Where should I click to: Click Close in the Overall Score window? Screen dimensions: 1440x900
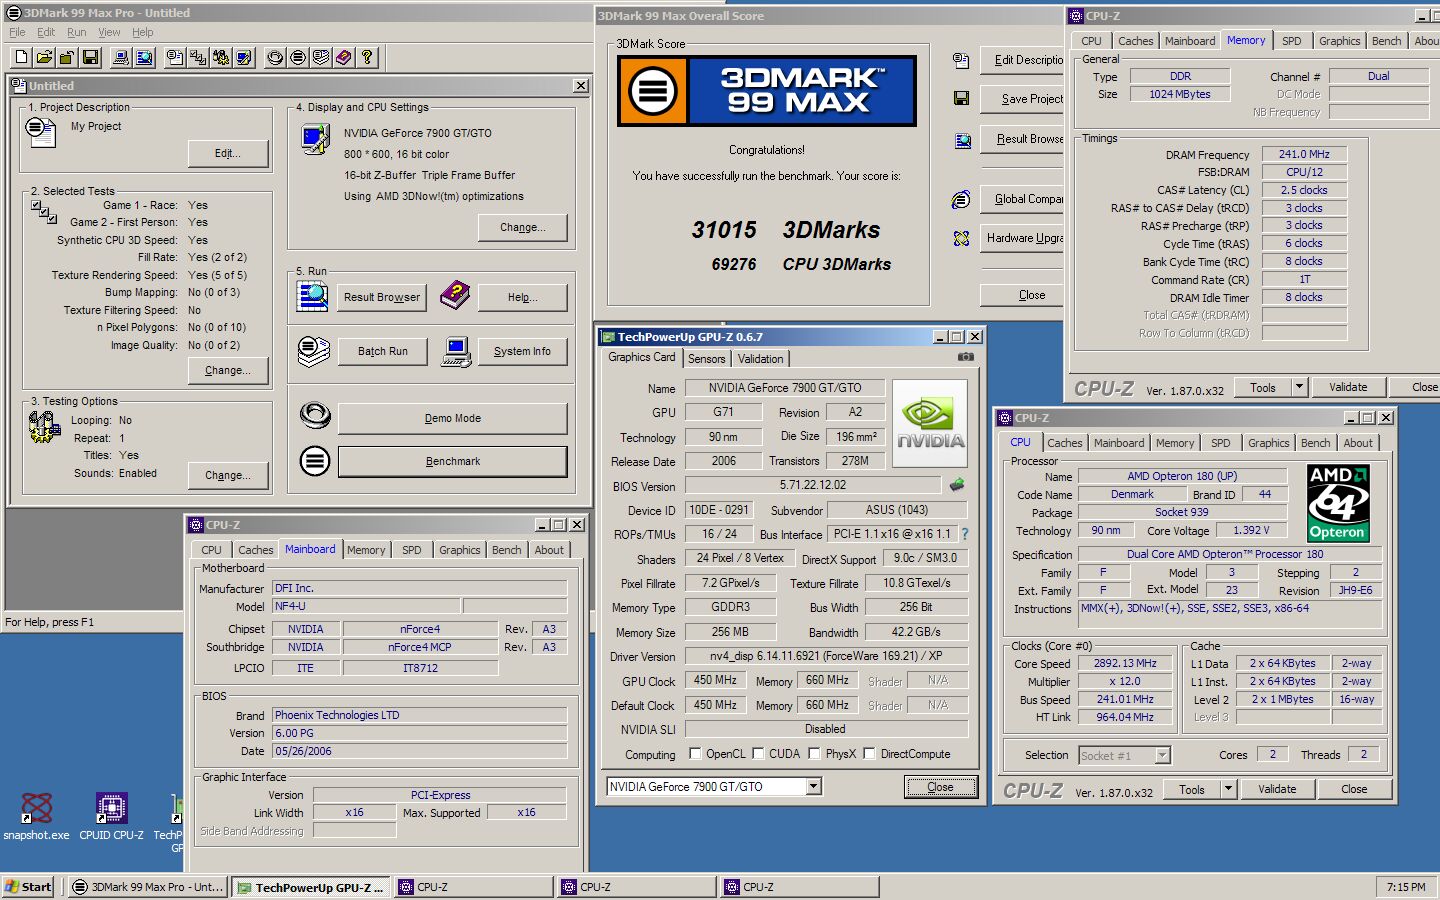pos(1022,295)
